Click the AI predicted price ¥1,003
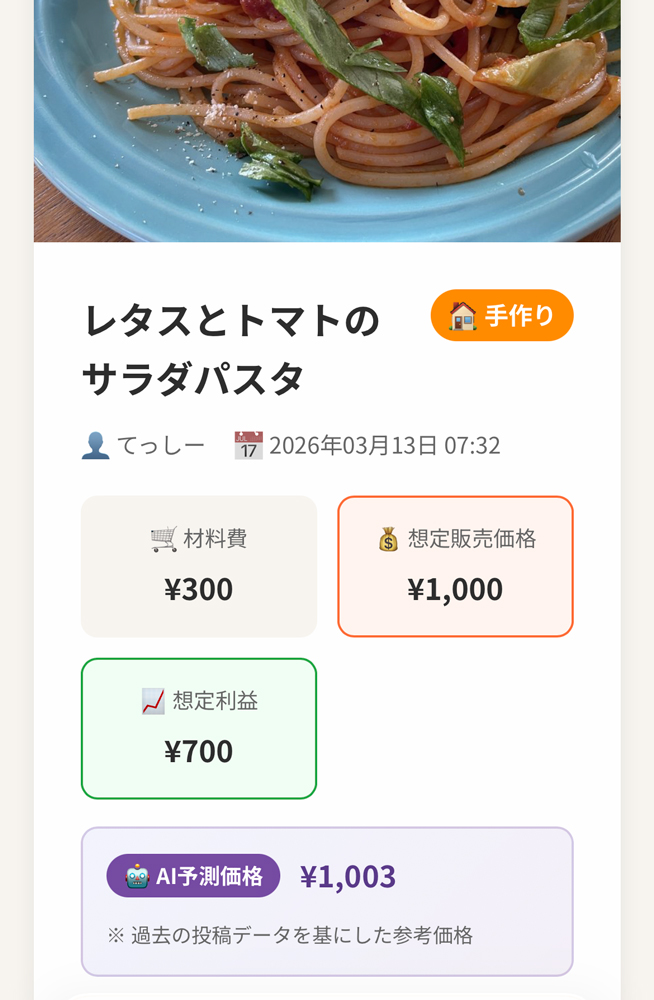This screenshot has height=1000, width=654. pyautogui.click(x=348, y=876)
